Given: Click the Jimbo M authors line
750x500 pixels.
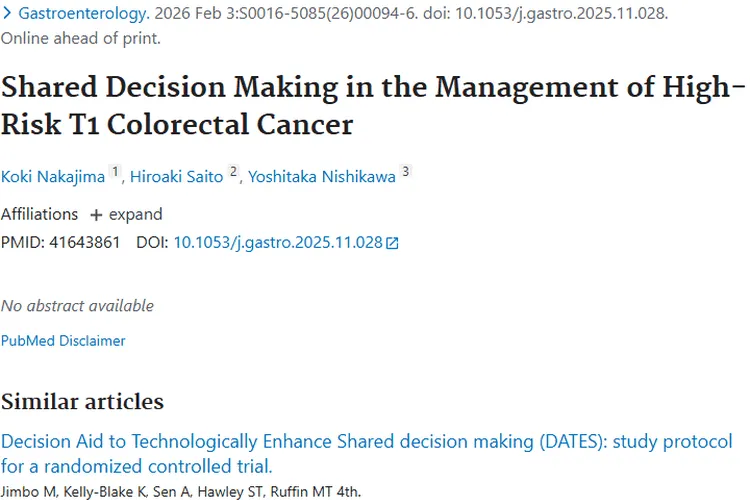Looking at the screenshot, I should pyautogui.click(x=180, y=491).
